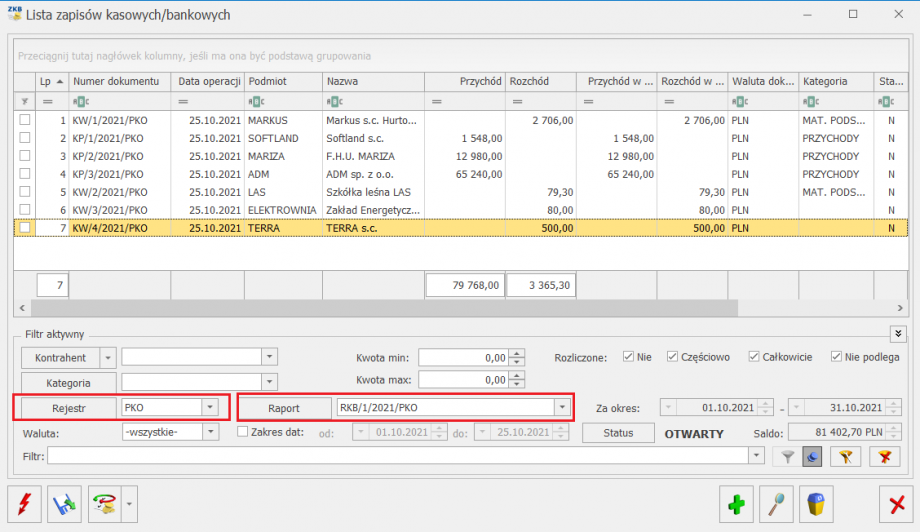This screenshot has width=920, height=532.
Task: Adjust Kwota max spinner arrows
Action: 516,380
